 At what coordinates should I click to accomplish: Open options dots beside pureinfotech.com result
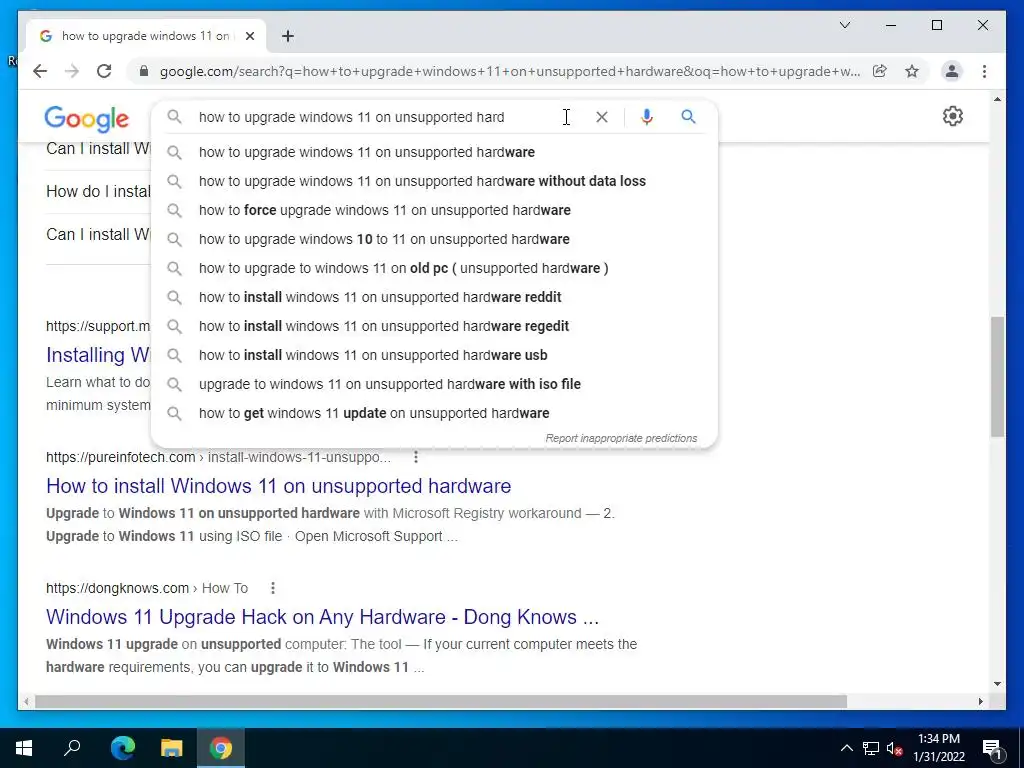[x=415, y=457]
